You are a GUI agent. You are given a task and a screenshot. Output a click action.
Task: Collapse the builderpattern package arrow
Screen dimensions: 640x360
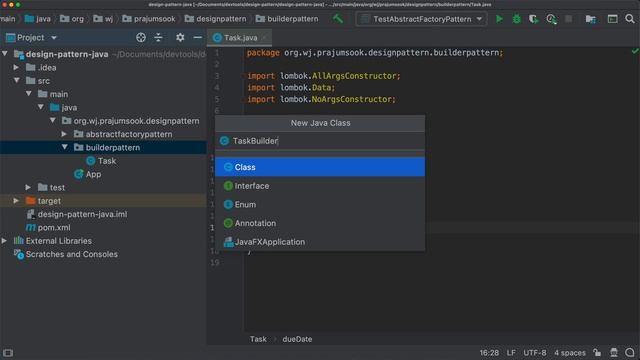(x=65, y=147)
